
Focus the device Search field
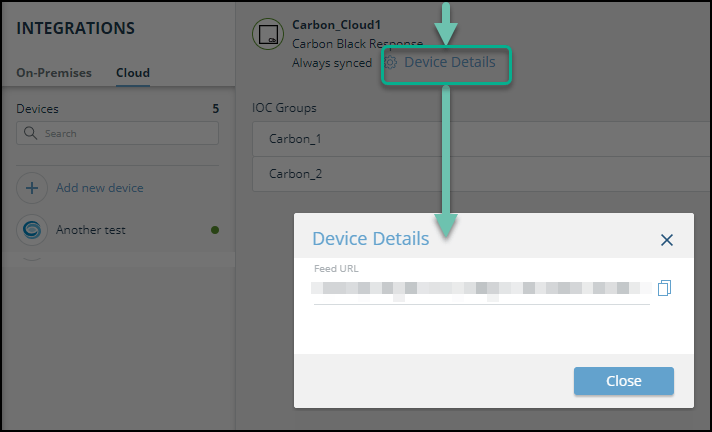tap(125, 133)
